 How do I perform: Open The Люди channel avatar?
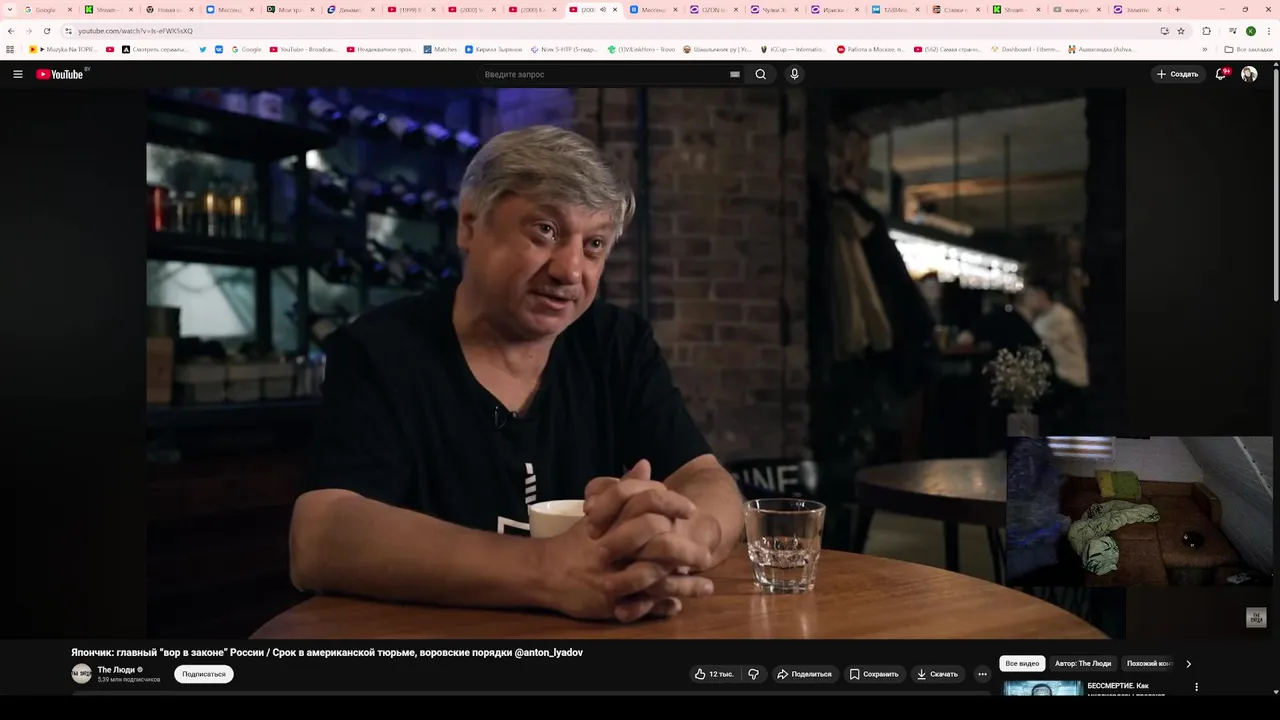81,674
